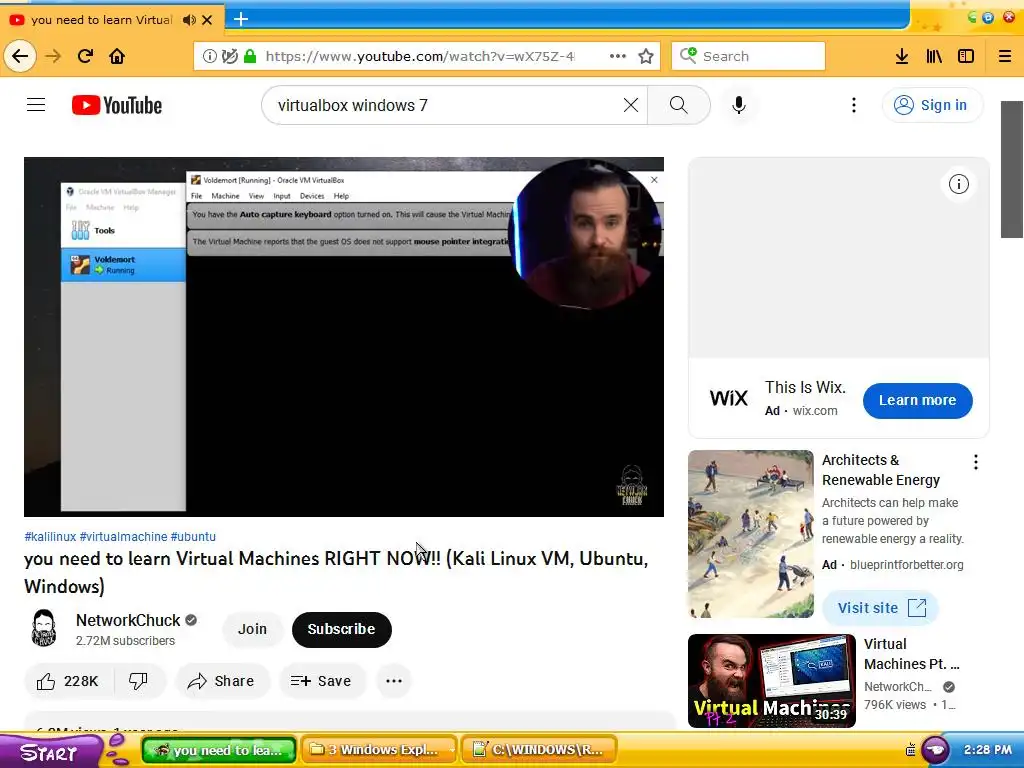This screenshot has width=1024, height=768.
Task: Open the #kalilinux hashtag link
Action: point(50,537)
